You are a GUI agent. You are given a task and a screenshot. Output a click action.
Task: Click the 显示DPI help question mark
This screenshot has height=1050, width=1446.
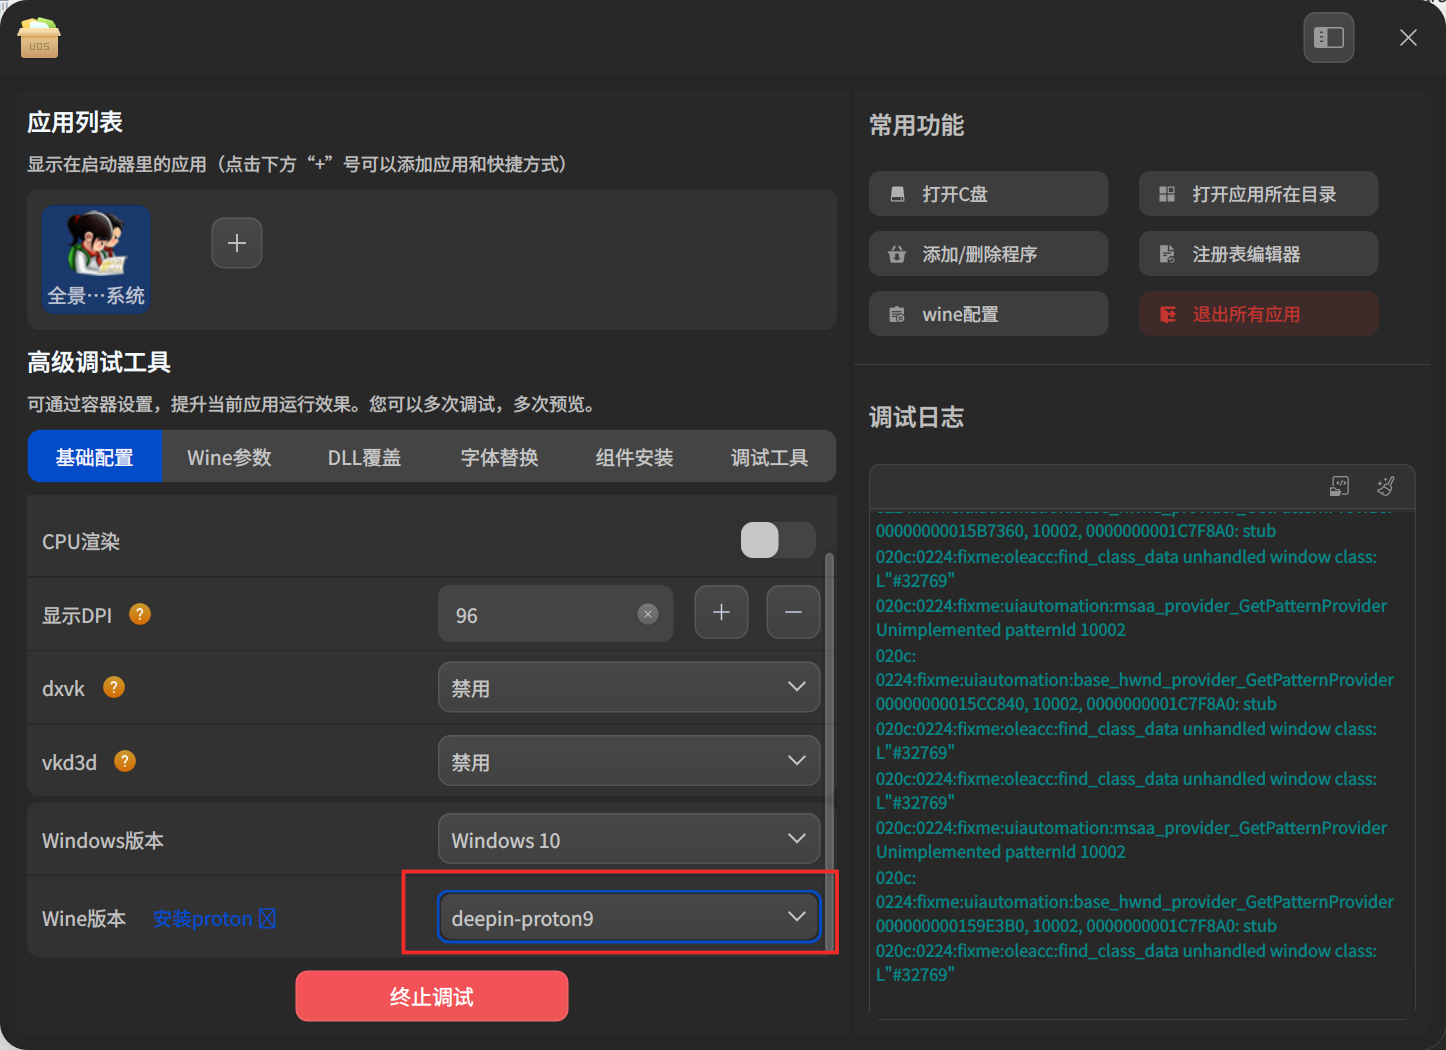(x=140, y=614)
